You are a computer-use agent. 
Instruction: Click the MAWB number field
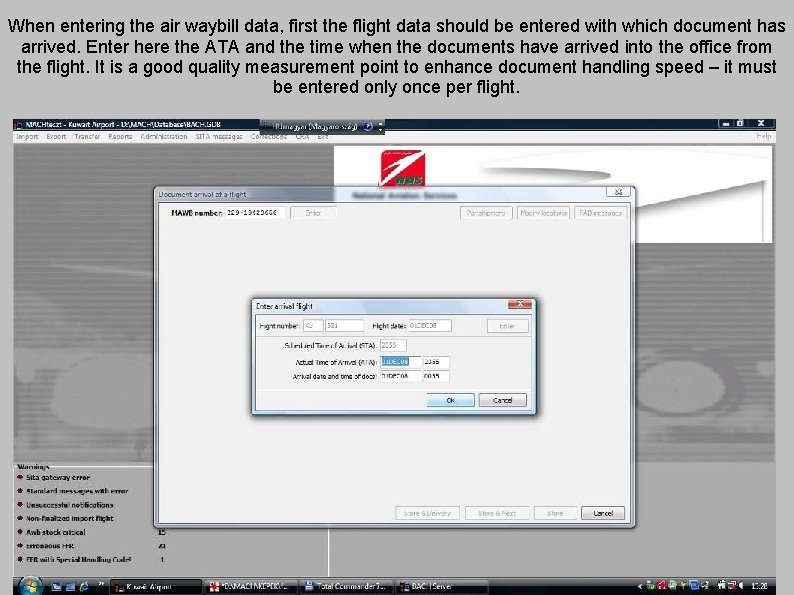click(x=254, y=213)
